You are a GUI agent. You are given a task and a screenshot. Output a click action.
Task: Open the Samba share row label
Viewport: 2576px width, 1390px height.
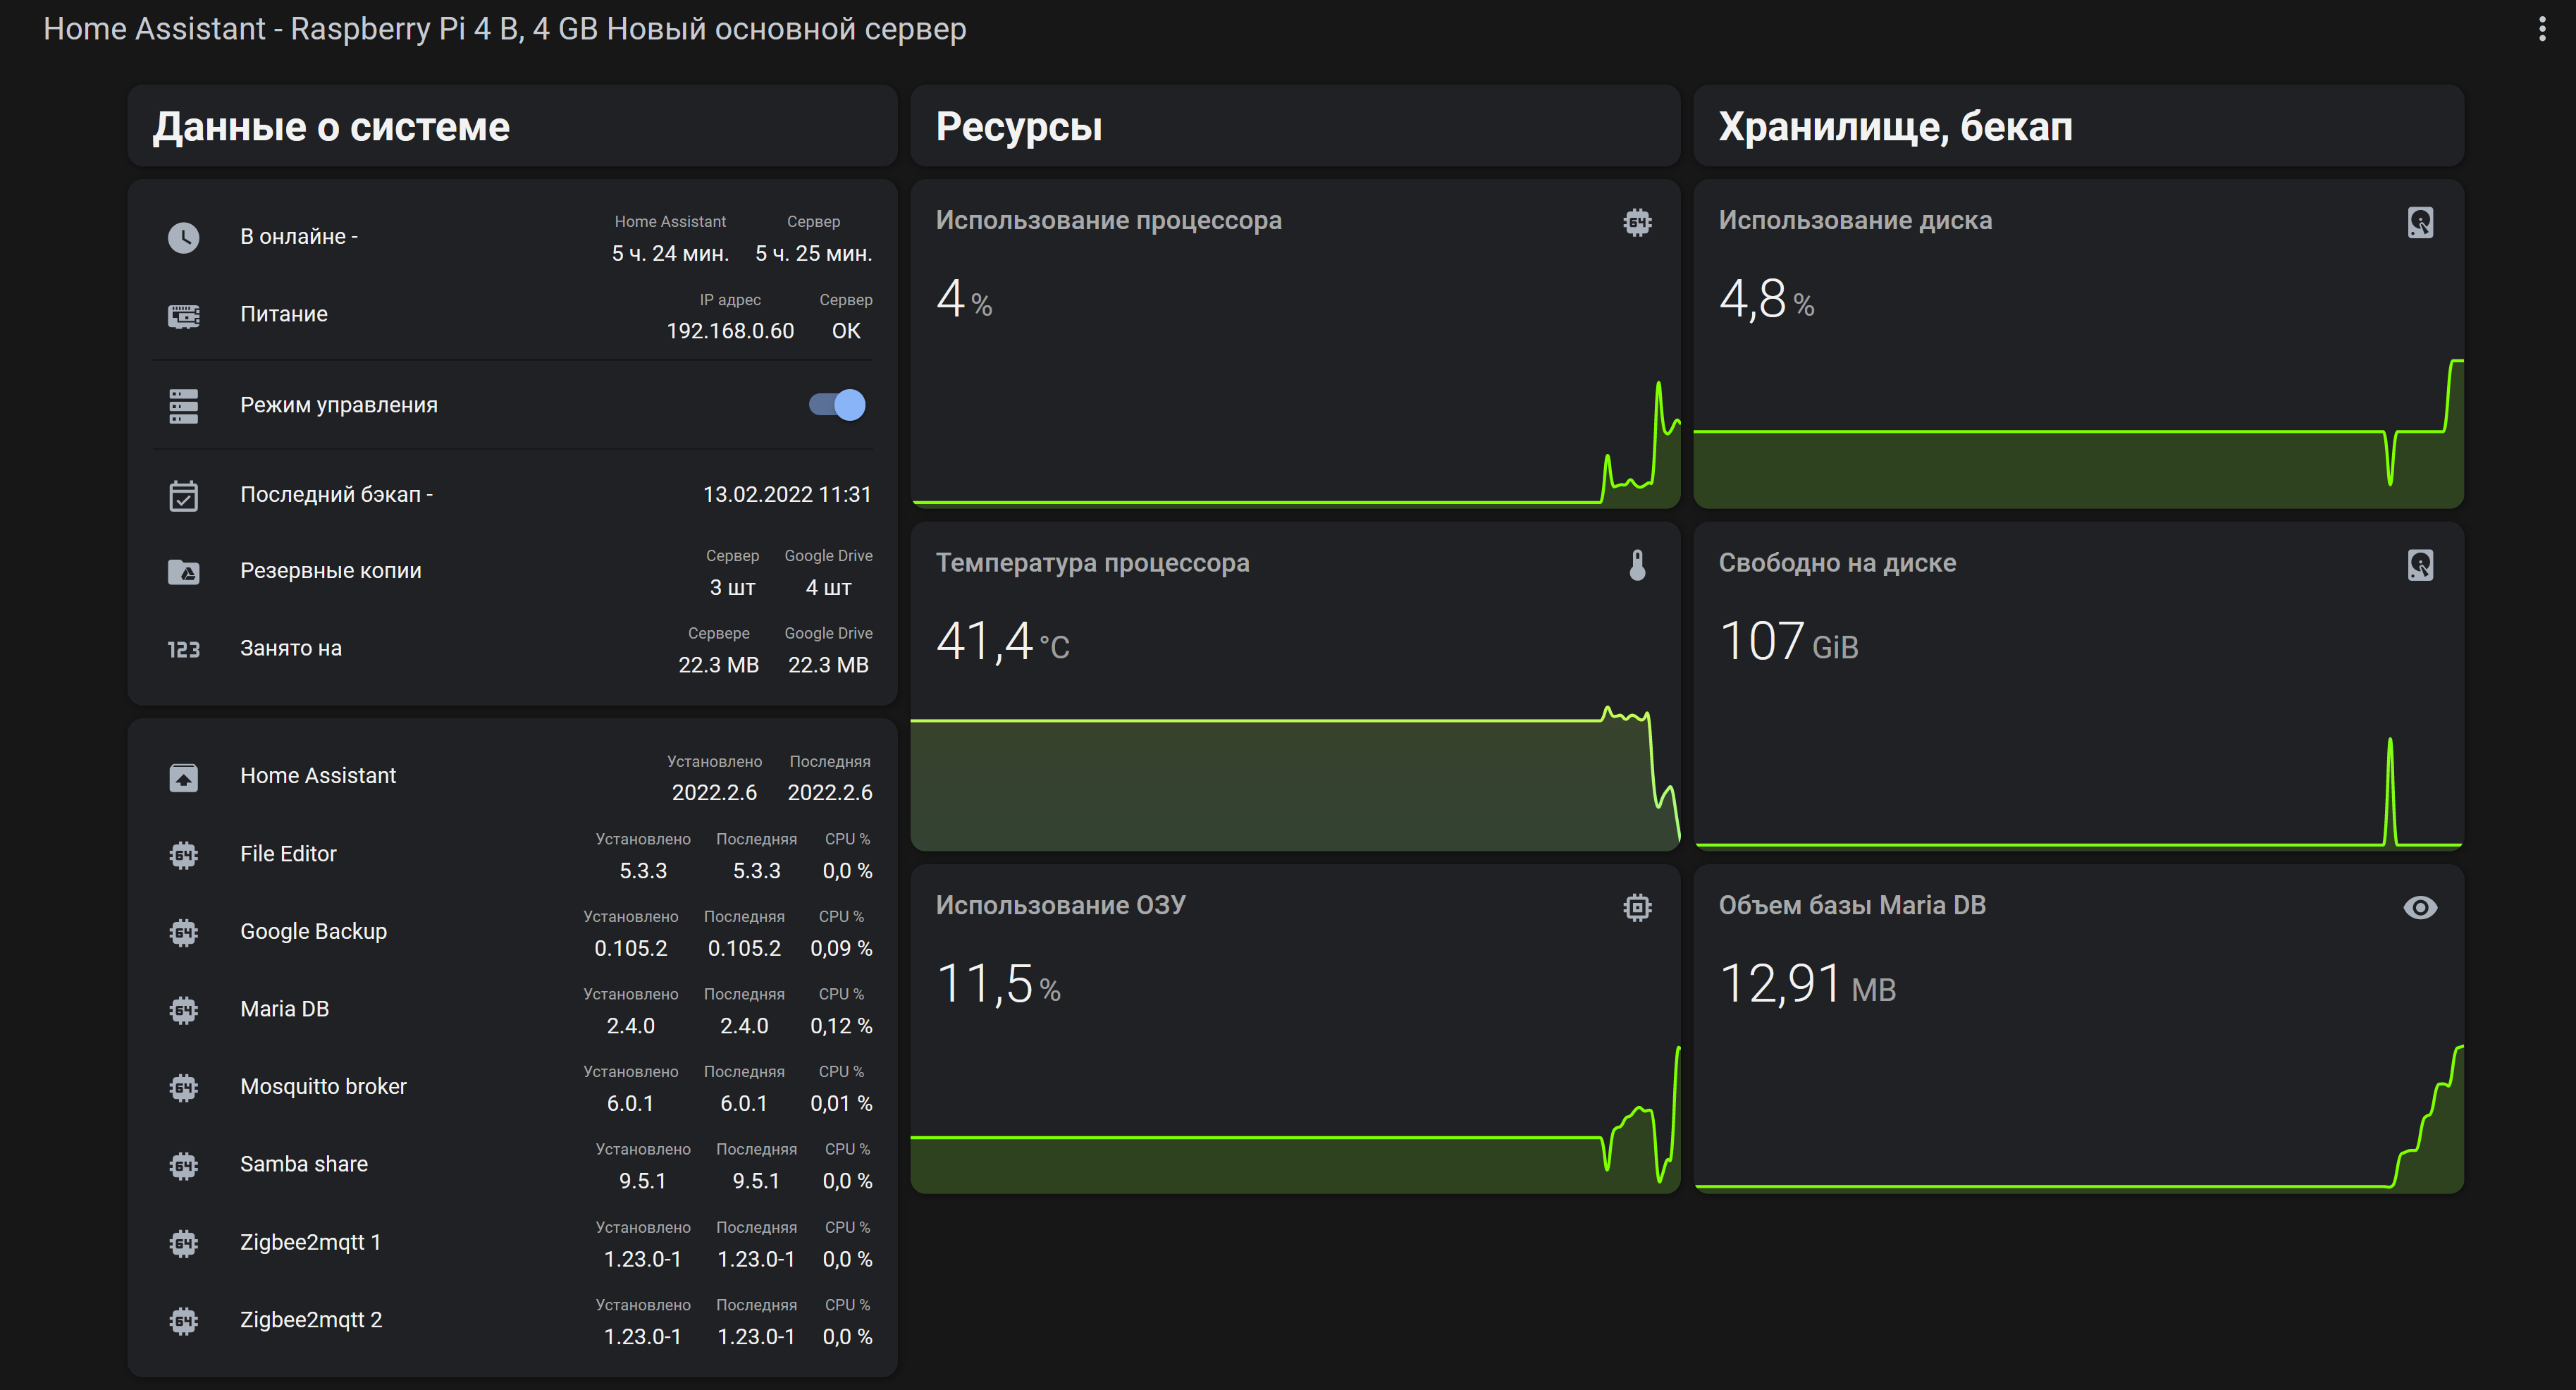[x=304, y=1165]
